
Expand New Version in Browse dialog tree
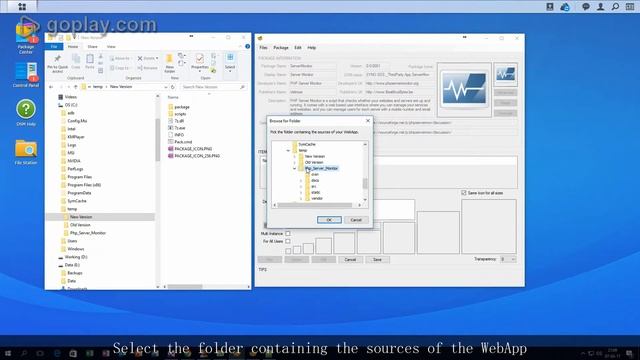[x=294, y=156]
